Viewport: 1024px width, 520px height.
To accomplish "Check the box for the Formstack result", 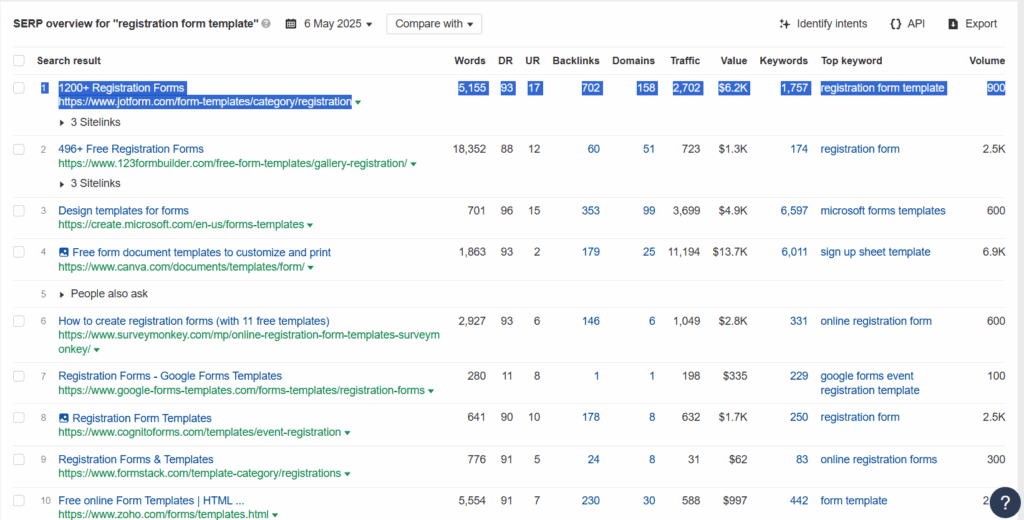I will (19, 459).
